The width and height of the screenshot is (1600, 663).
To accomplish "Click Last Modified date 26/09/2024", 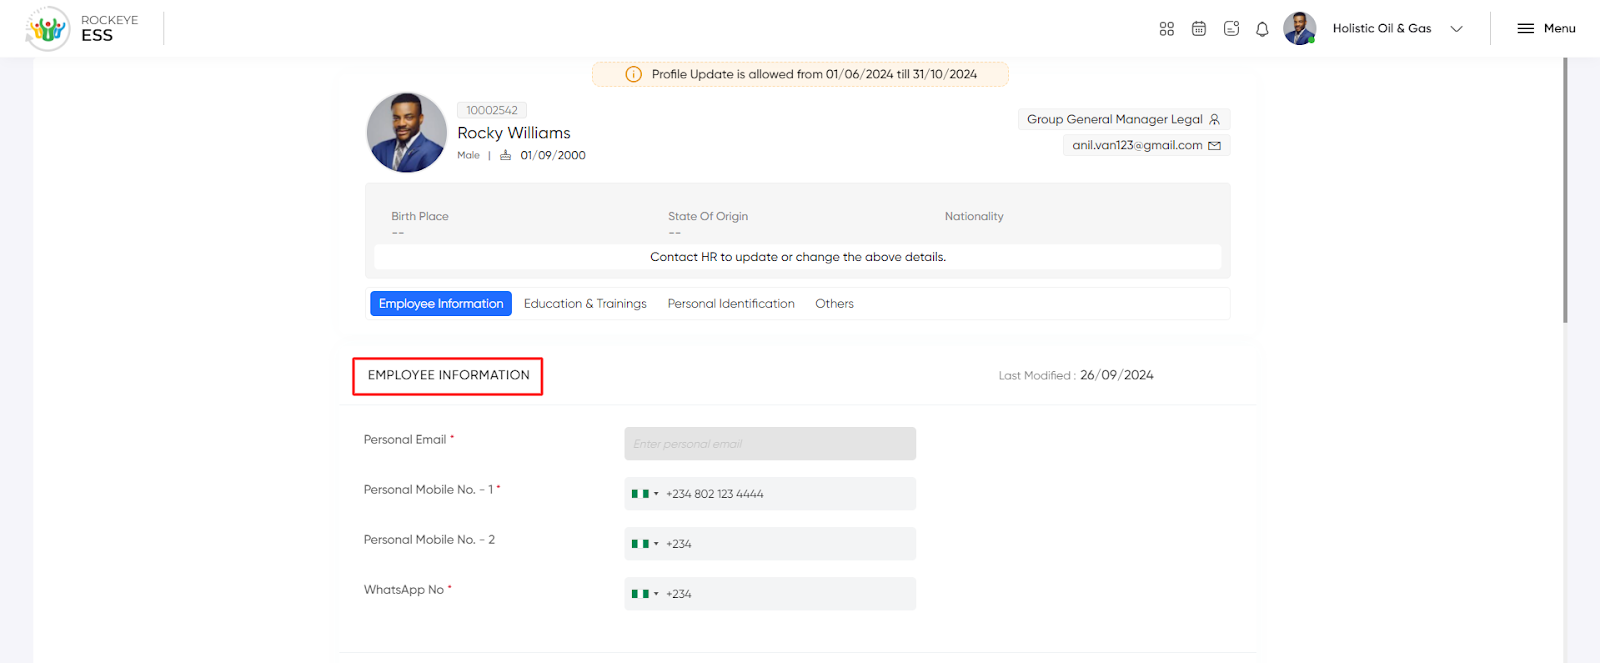I will click(x=1116, y=375).
